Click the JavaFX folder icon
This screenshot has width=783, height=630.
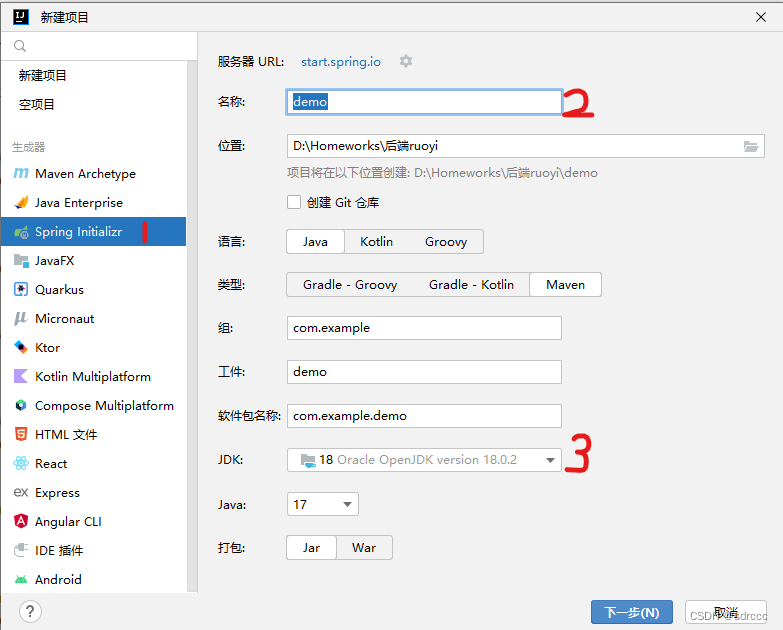pyautogui.click(x=21, y=260)
